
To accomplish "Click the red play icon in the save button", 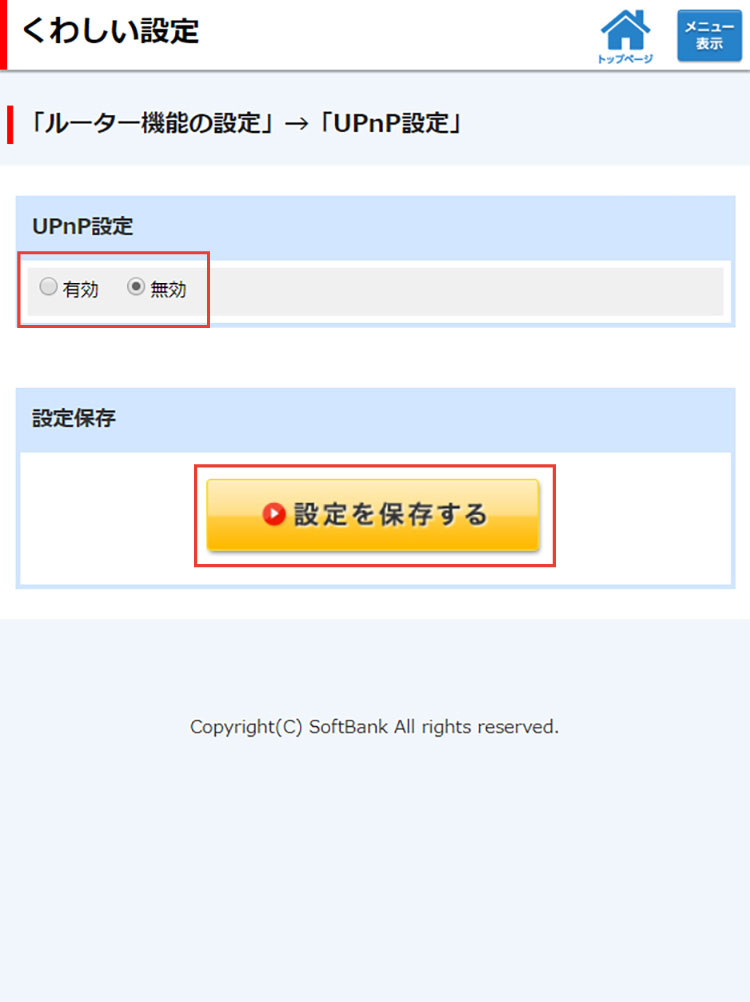I will pyautogui.click(x=274, y=514).
